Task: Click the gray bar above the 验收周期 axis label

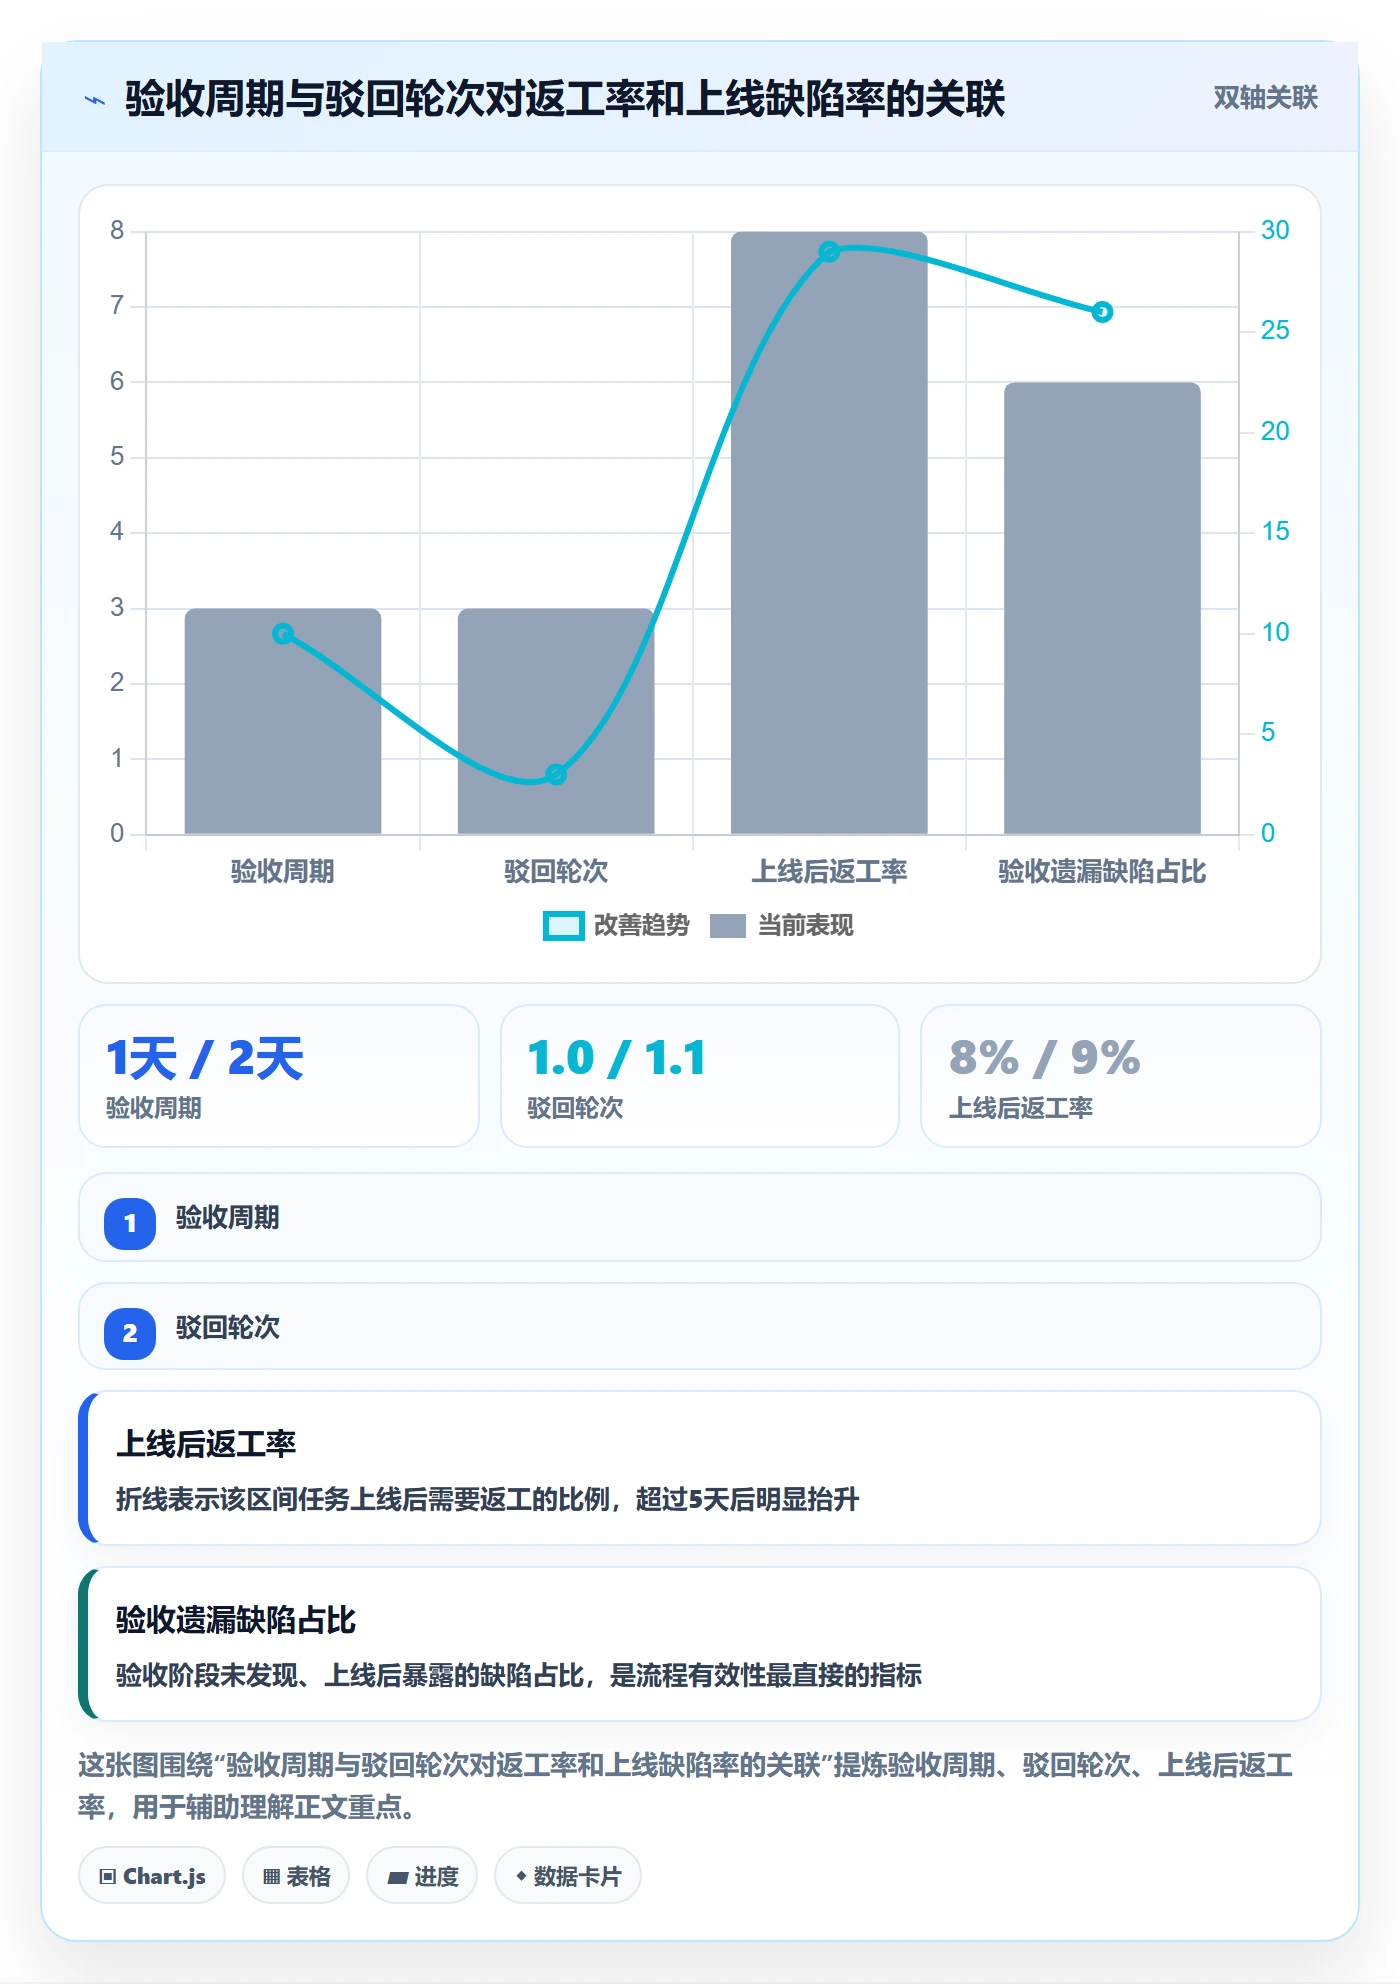Action: [x=283, y=721]
